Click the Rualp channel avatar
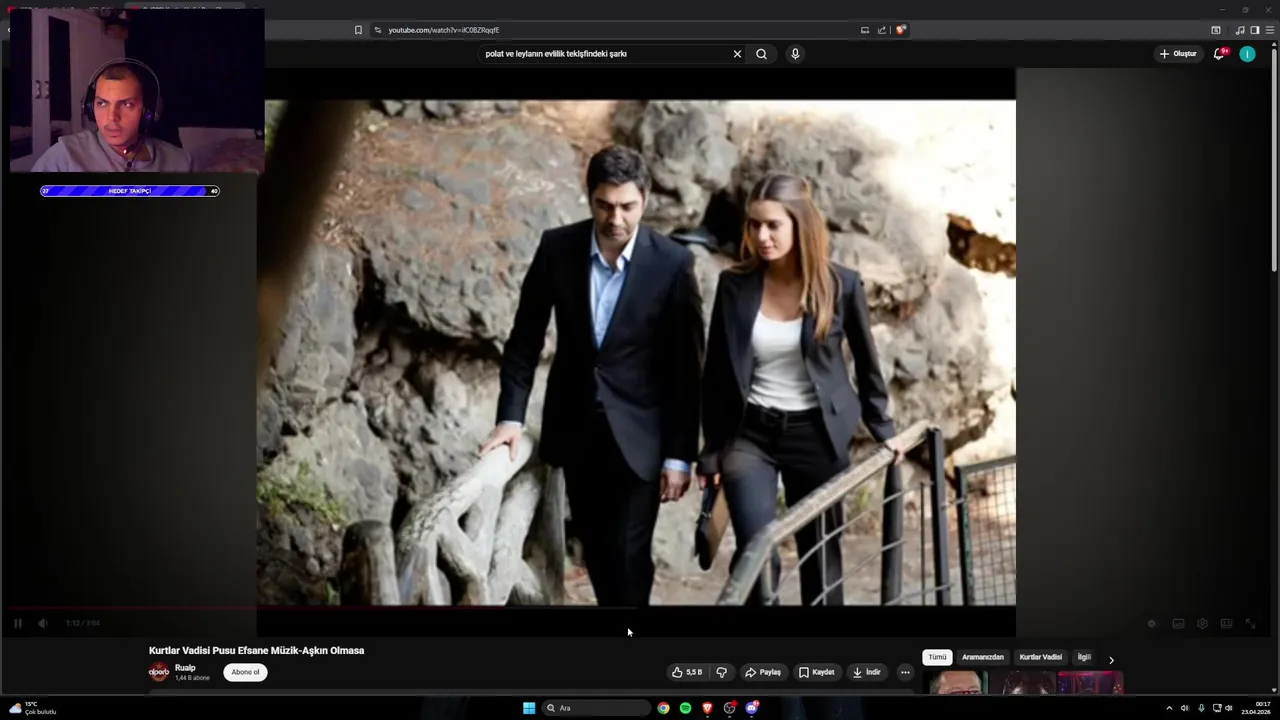Screen dimensions: 1280x720 159,672
